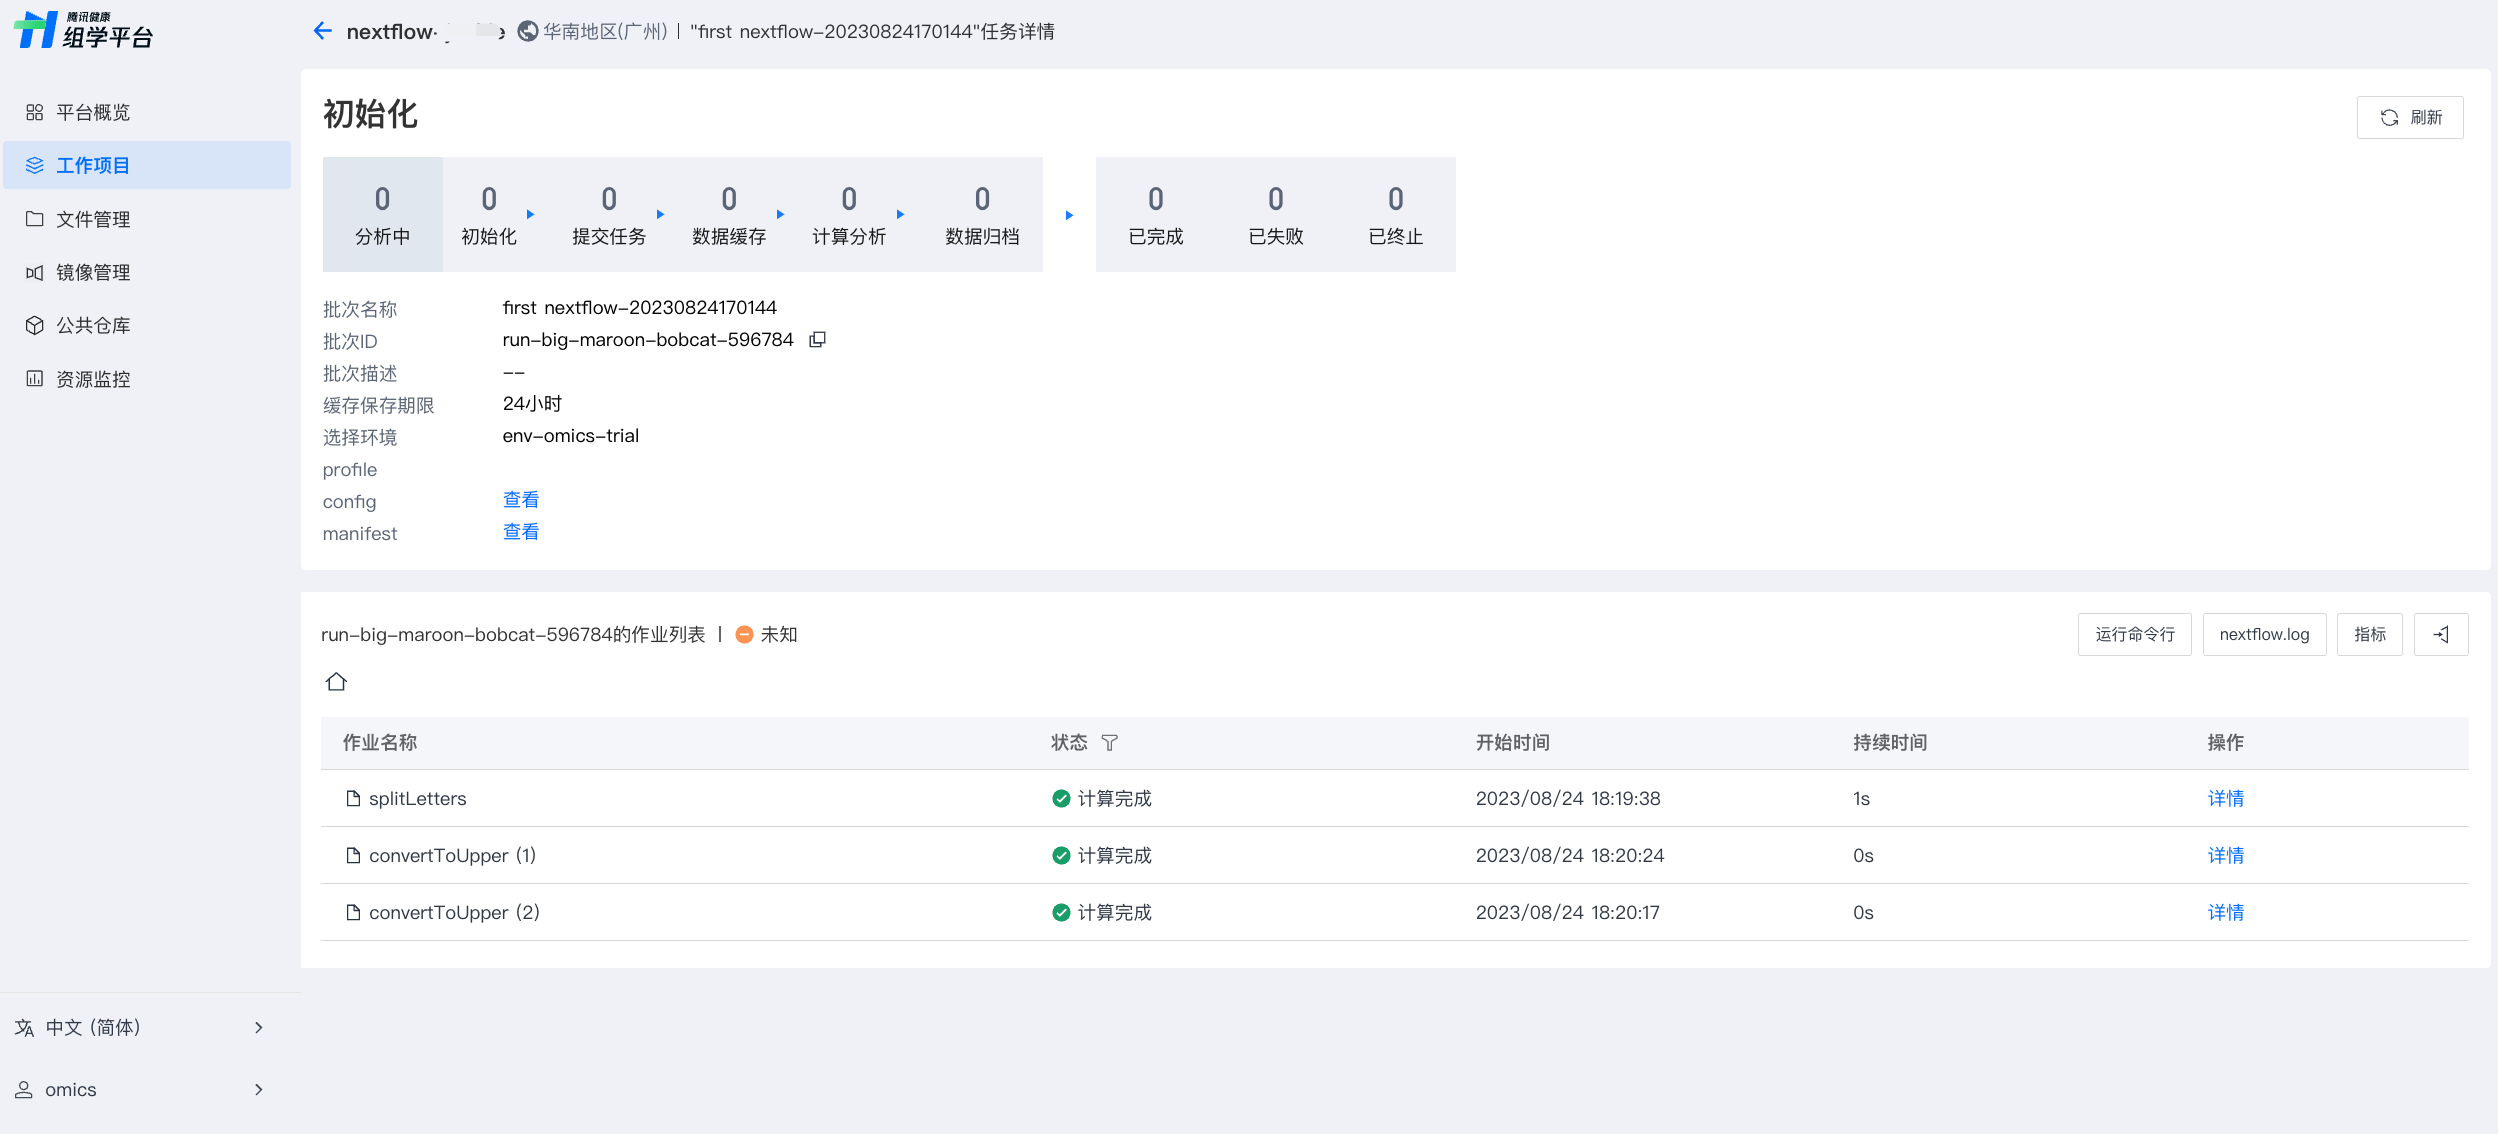The width and height of the screenshot is (2498, 1134).
Task: Open 镜像管理 in the sidebar
Action: click(x=93, y=272)
